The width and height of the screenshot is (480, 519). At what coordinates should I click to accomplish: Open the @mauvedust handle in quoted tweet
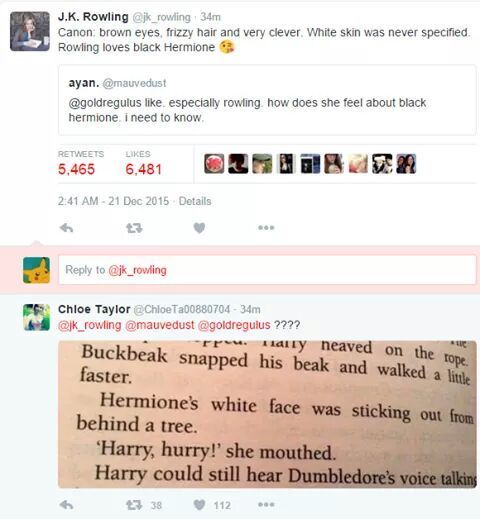(134, 83)
